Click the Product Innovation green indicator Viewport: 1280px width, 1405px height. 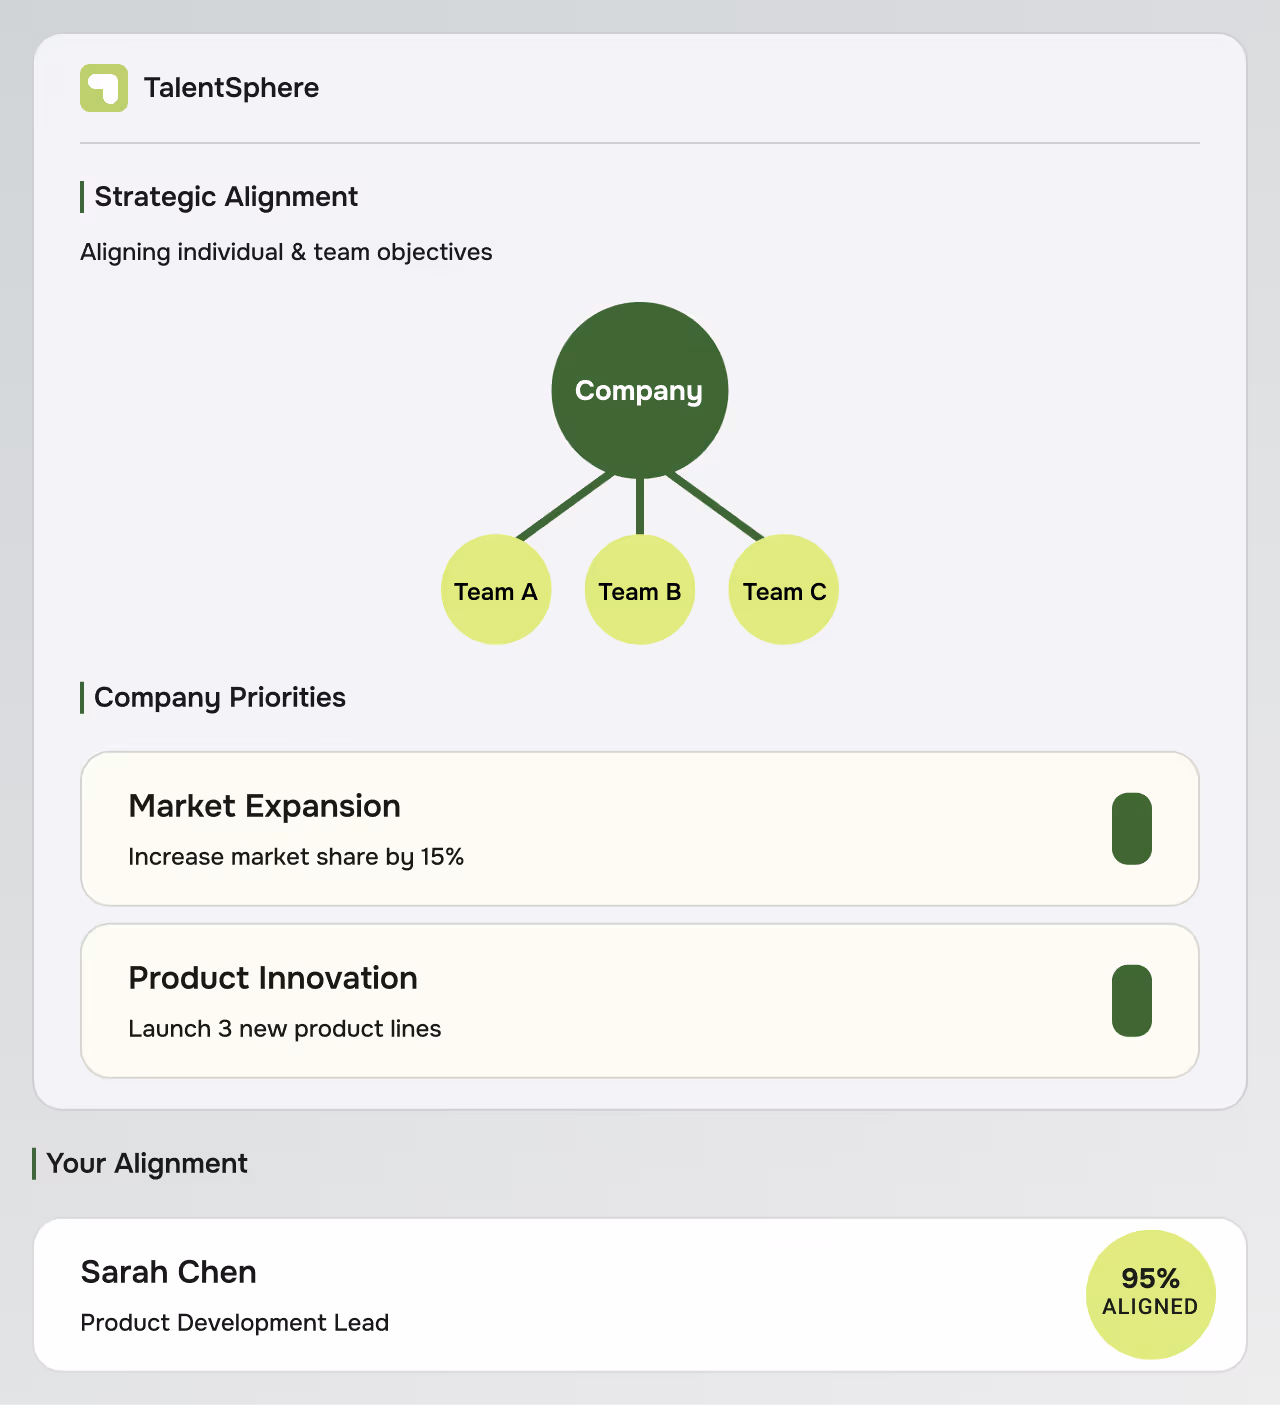tap(1132, 1001)
